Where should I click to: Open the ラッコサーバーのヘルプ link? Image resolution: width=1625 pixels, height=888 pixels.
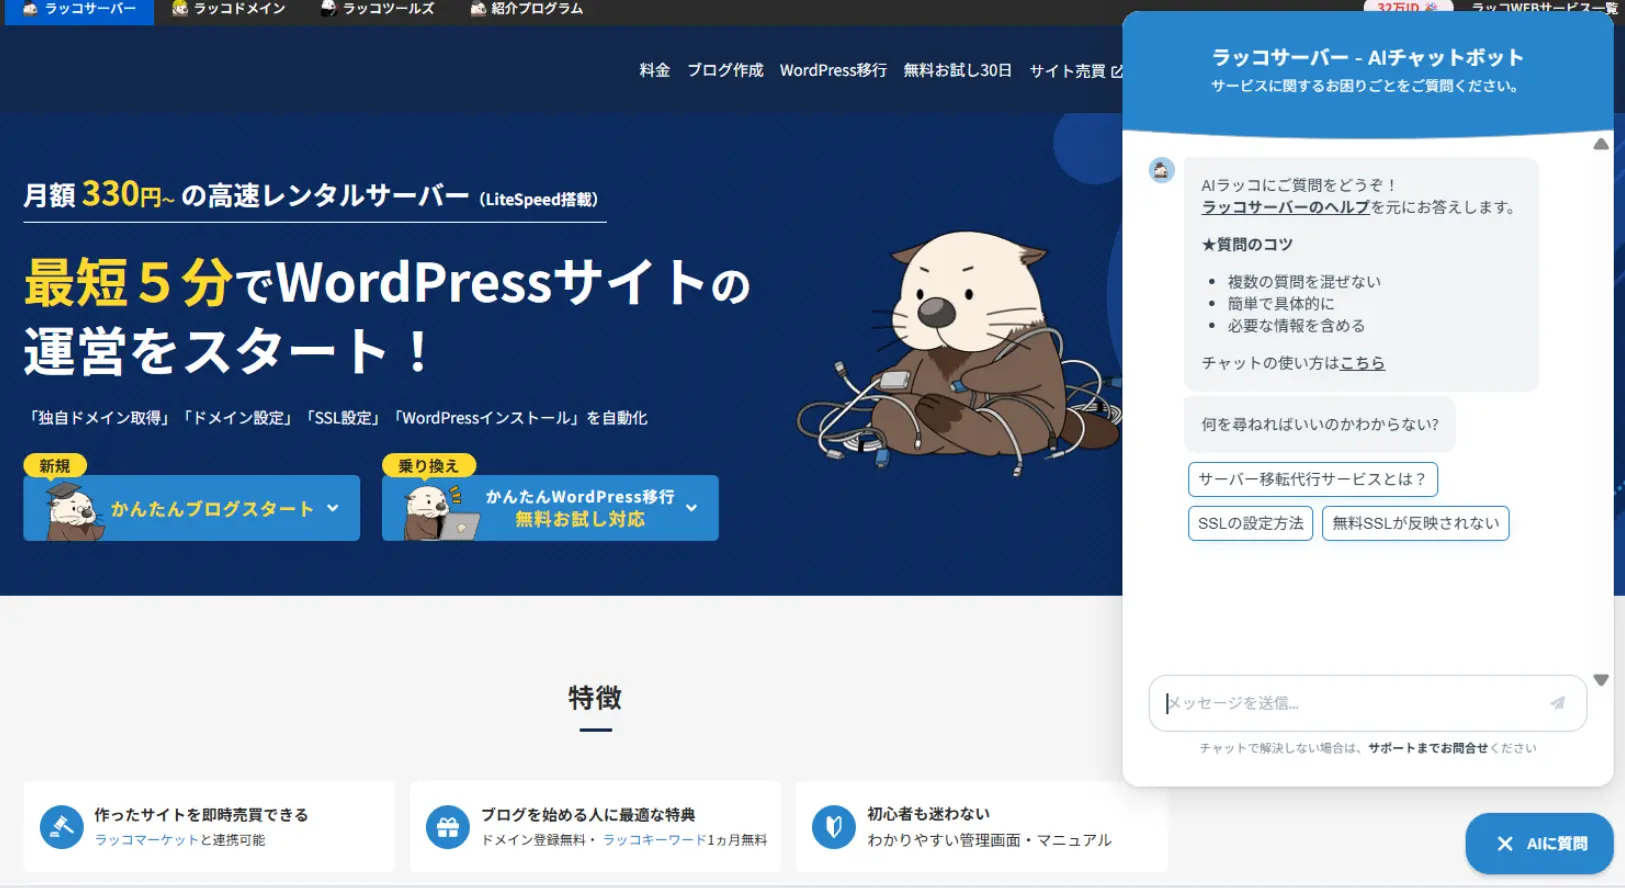[1285, 207]
